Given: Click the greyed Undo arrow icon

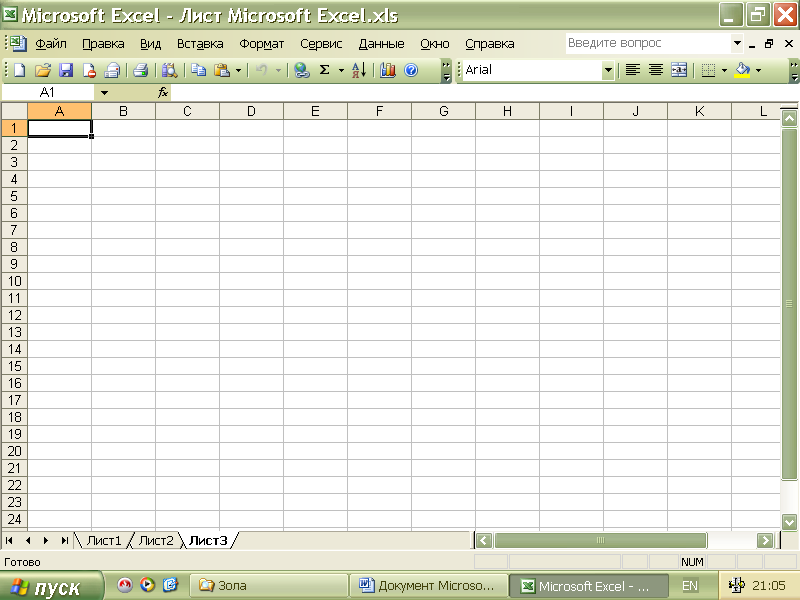Looking at the screenshot, I should click(x=261, y=70).
